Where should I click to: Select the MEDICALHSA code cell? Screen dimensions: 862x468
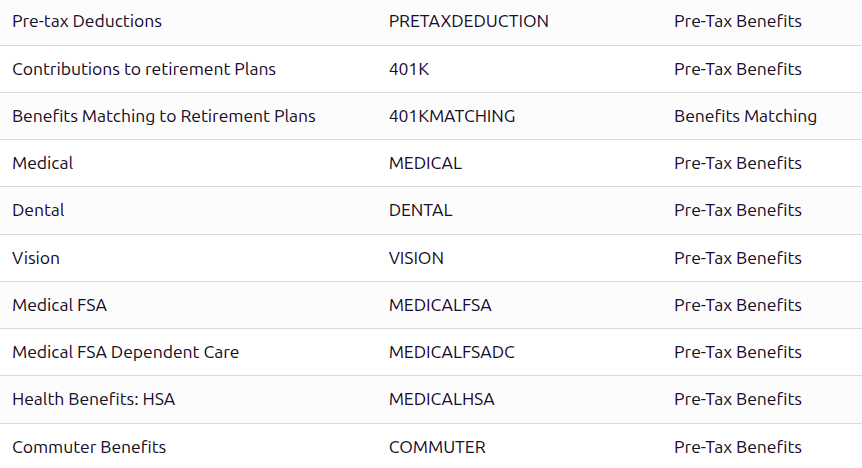[441, 399]
